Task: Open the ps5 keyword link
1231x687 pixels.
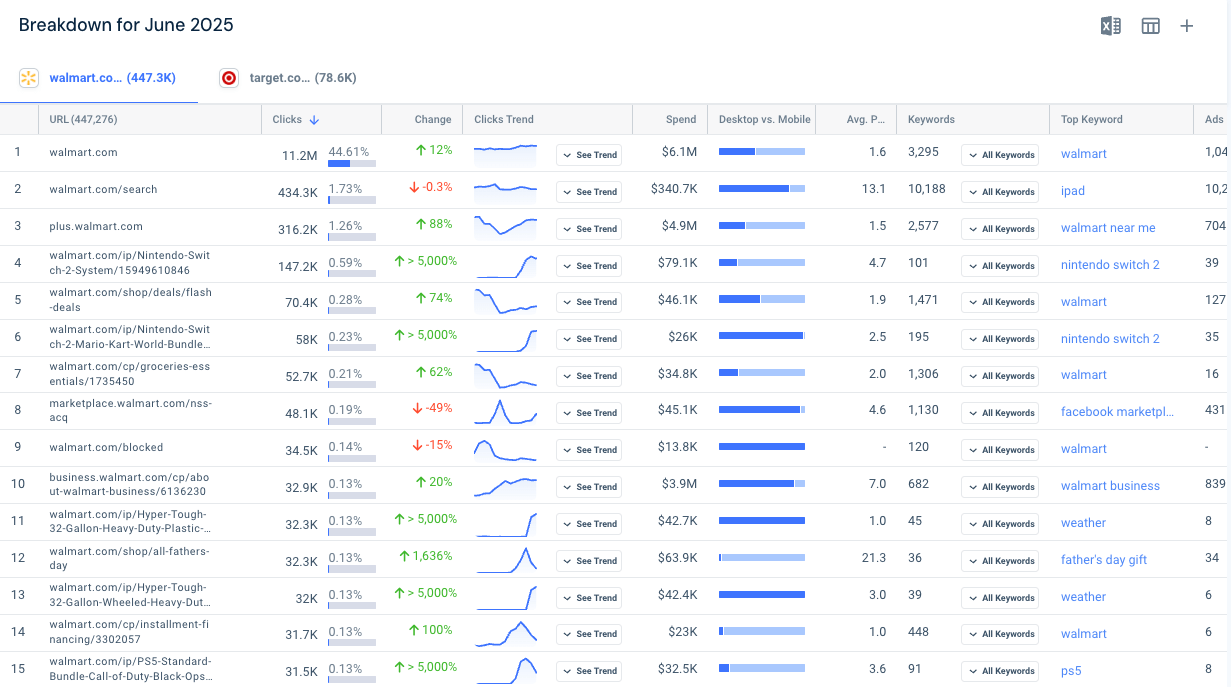Action: [x=1070, y=670]
